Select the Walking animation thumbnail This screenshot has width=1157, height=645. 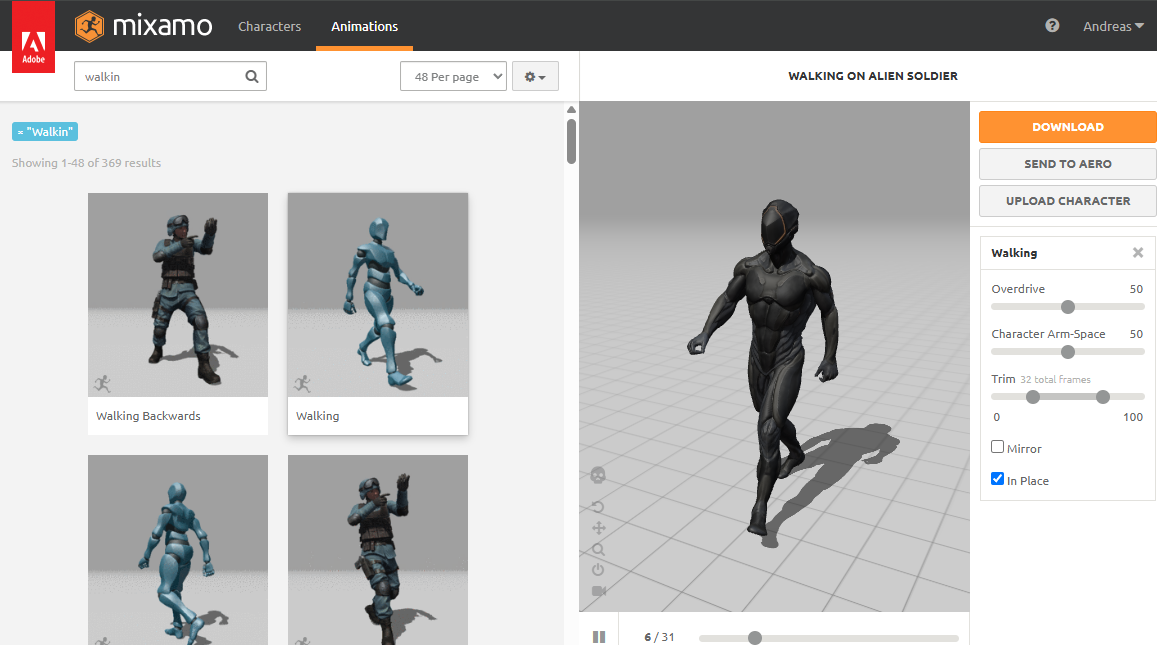pyautogui.click(x=378, y=294)
